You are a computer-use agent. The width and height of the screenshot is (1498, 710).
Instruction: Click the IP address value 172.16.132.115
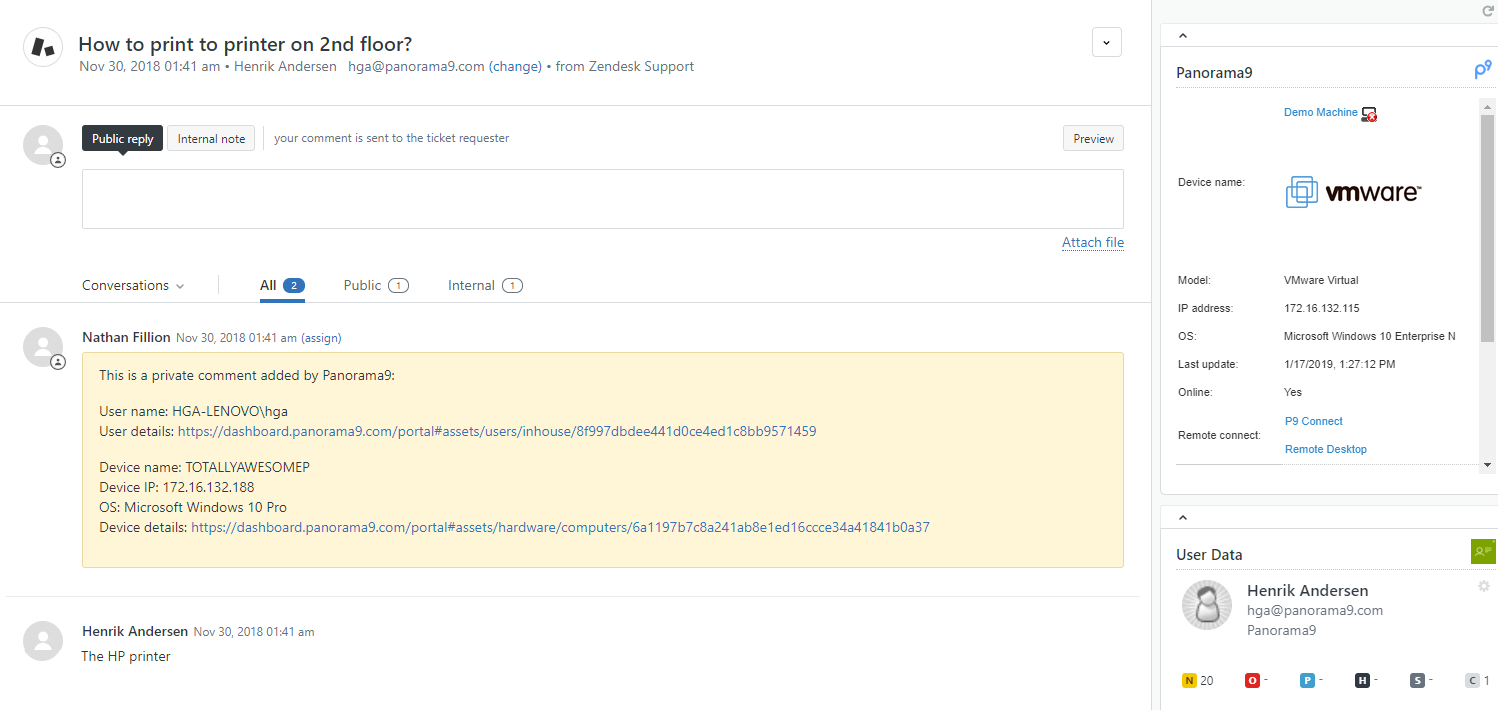pyautogui.click(x=1321, y=308)
